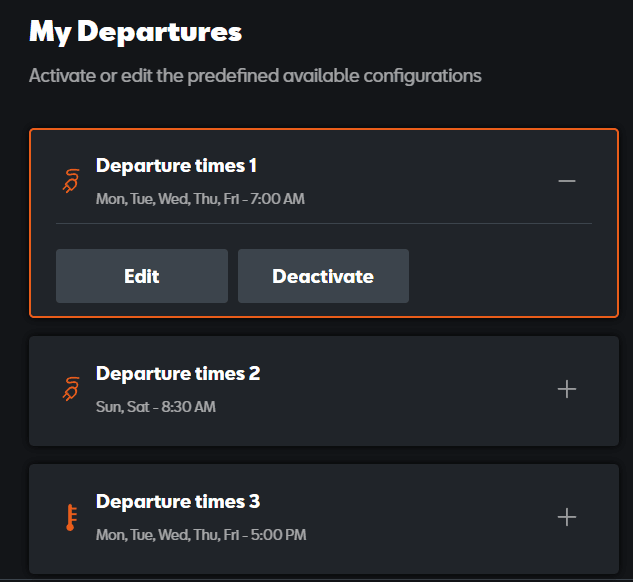
Task: Select the "Departure times 2" title
Action: tap(177, 374)
